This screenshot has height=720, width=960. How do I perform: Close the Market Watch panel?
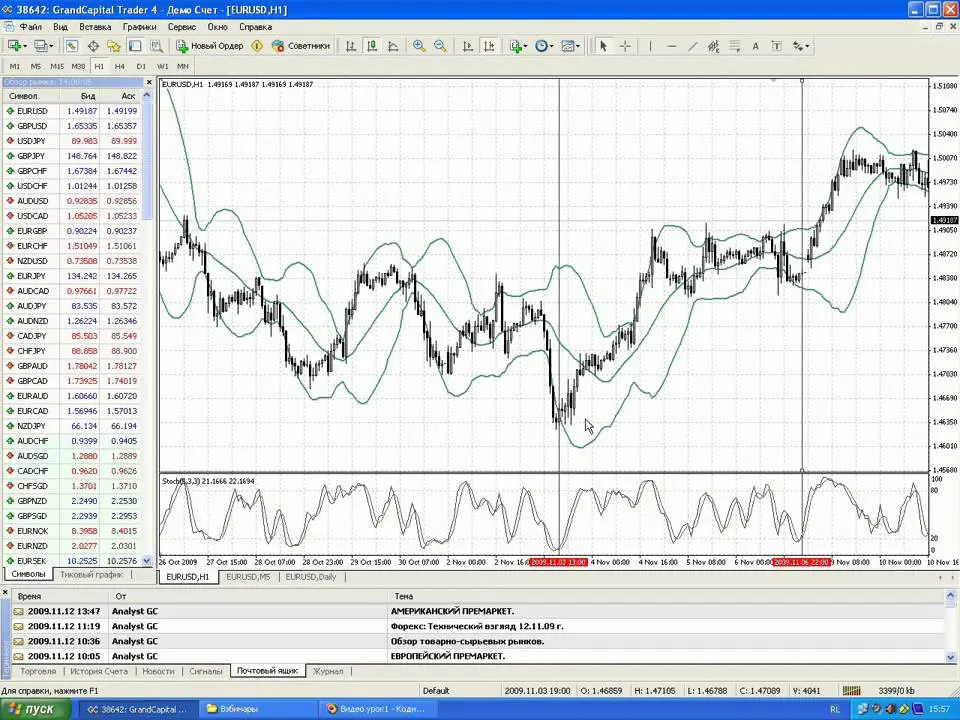tap(149, 82)
